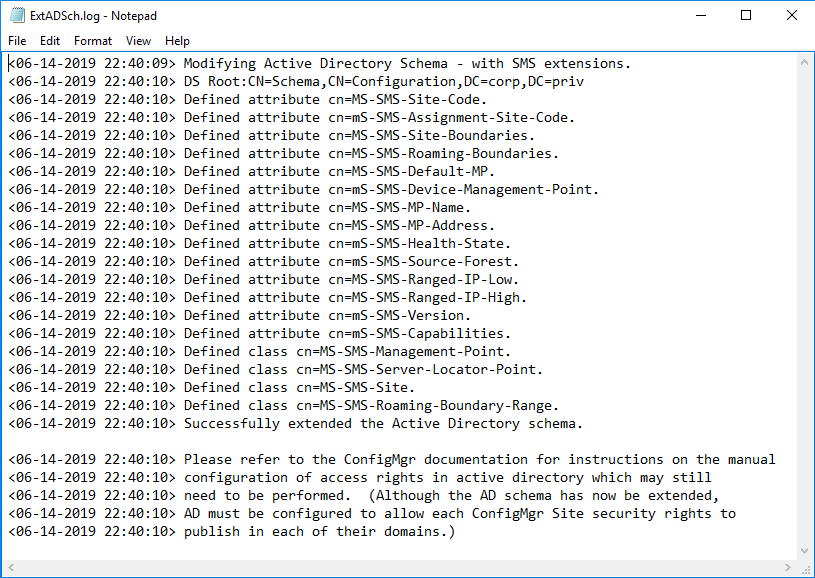Click the 'cn=mS-SMS-Capabilities' attribute text
The image size is (815, 578).
420,333
